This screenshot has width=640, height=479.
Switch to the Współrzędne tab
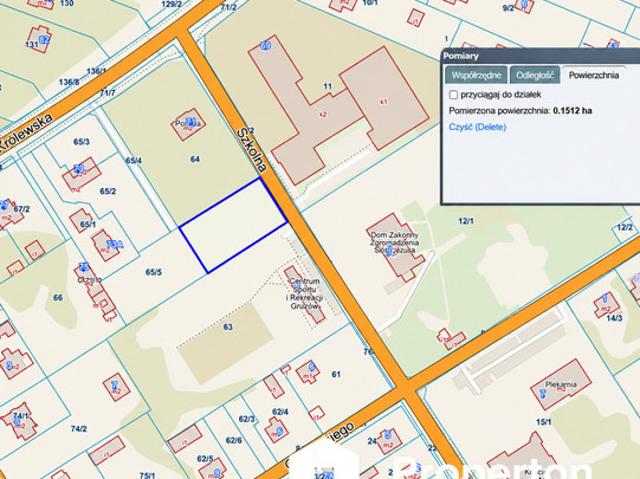click(x=476, y=75)
